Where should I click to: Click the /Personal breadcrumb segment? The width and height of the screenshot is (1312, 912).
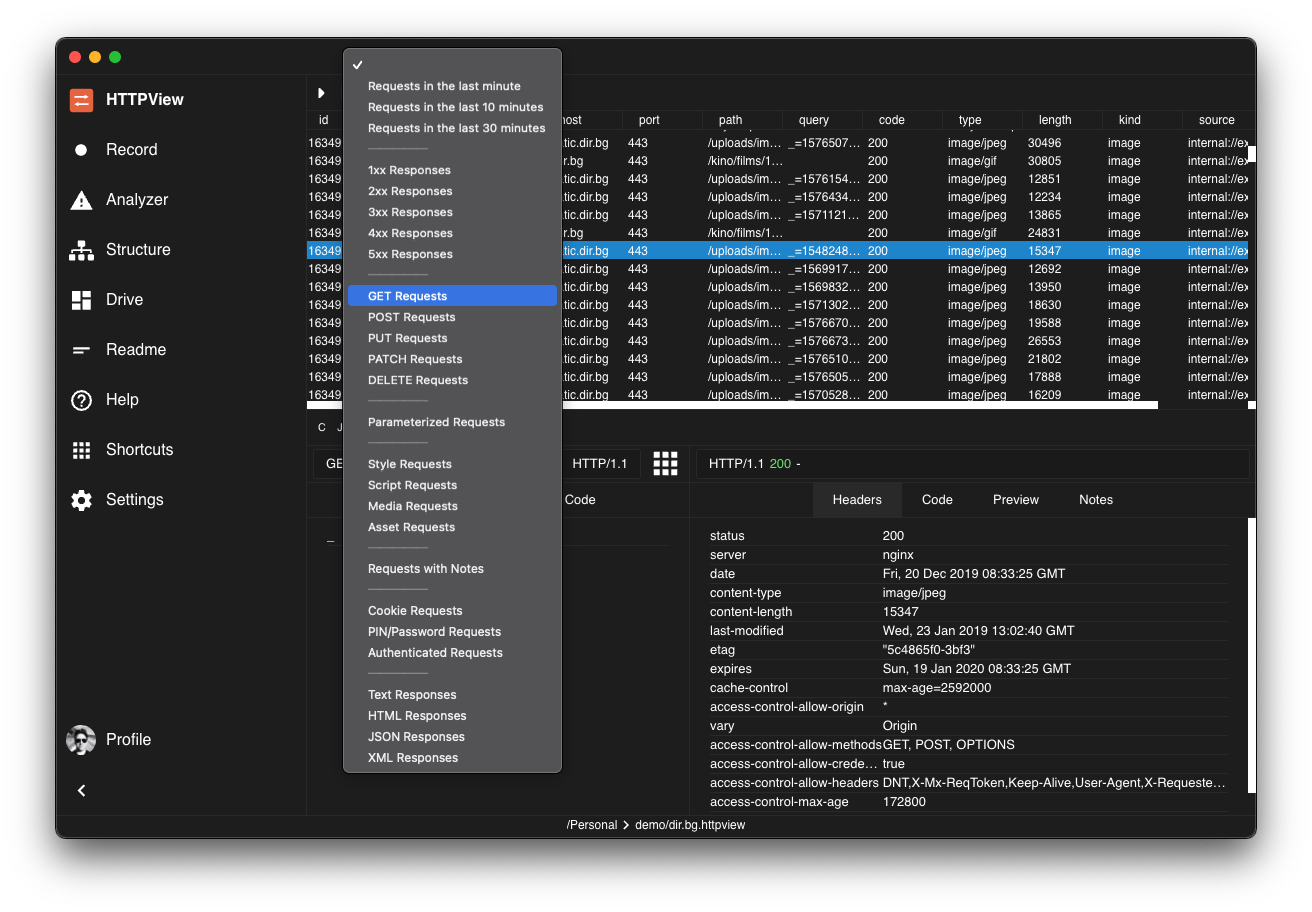[x=592, y=825]
